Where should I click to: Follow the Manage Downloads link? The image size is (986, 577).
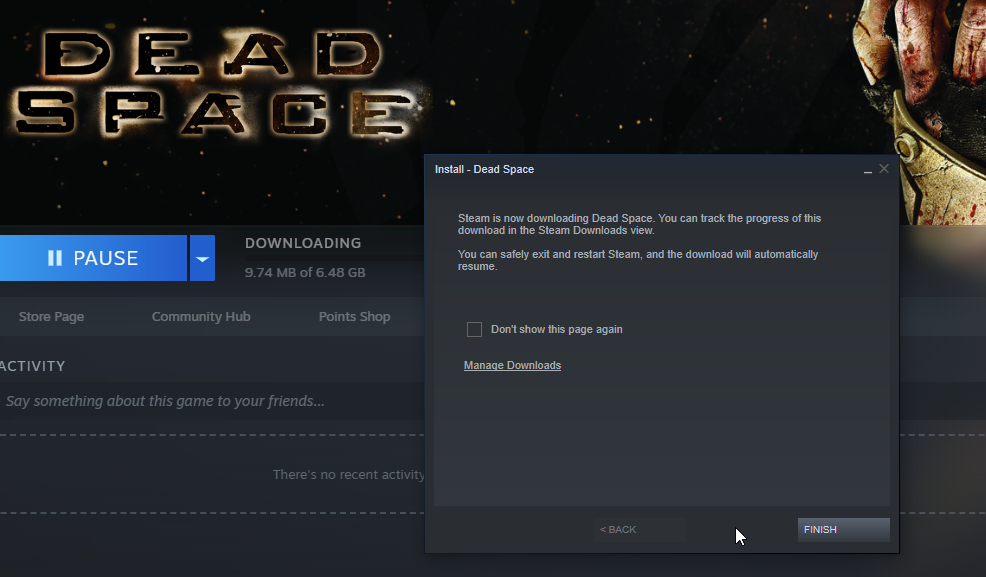click(512, 365)
